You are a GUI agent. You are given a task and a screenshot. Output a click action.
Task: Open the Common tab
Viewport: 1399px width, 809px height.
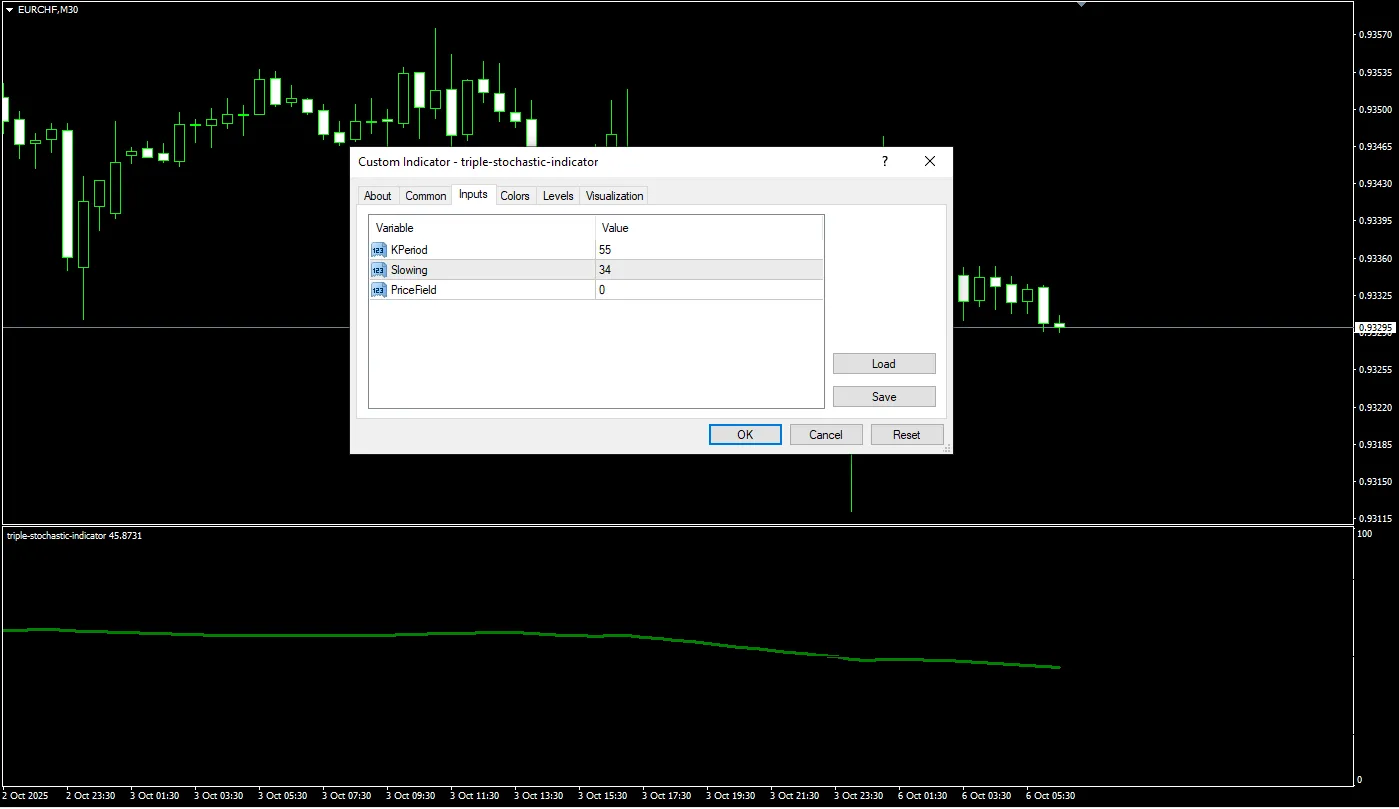coord(426,196)
